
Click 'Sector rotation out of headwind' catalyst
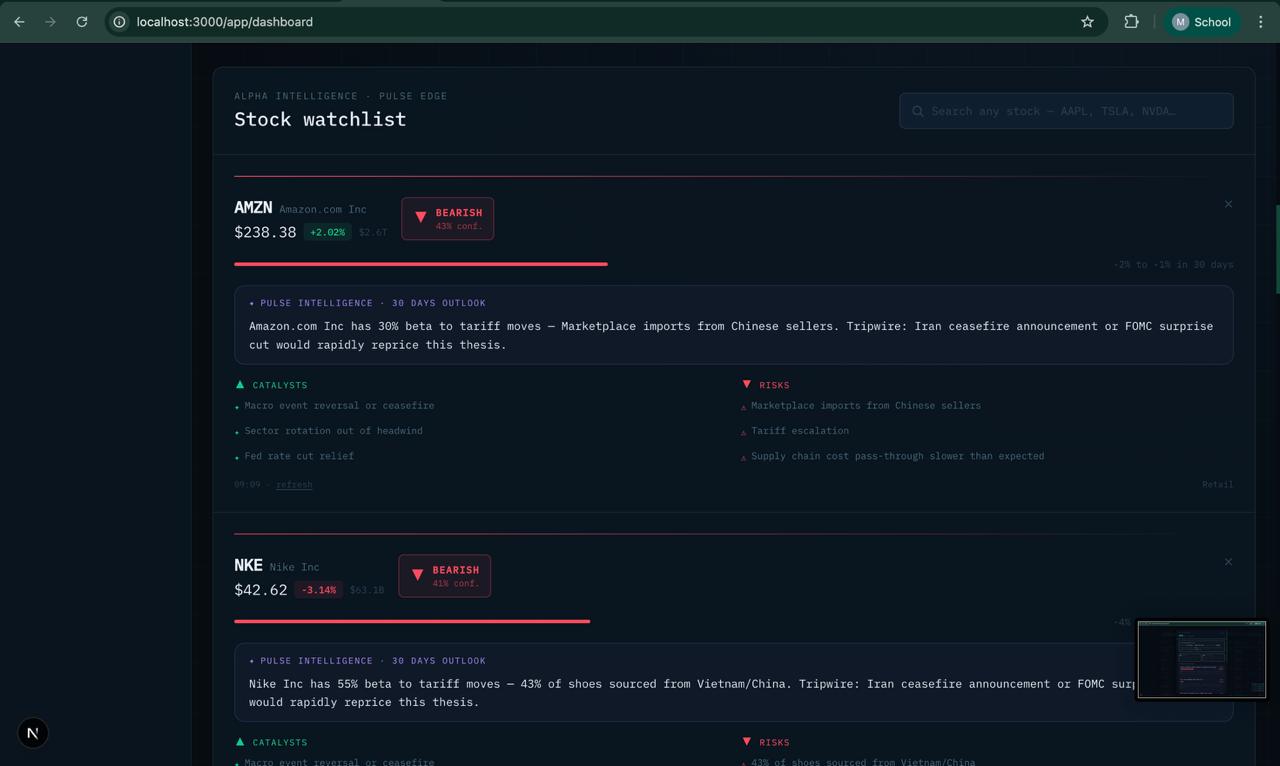(333, 431)
